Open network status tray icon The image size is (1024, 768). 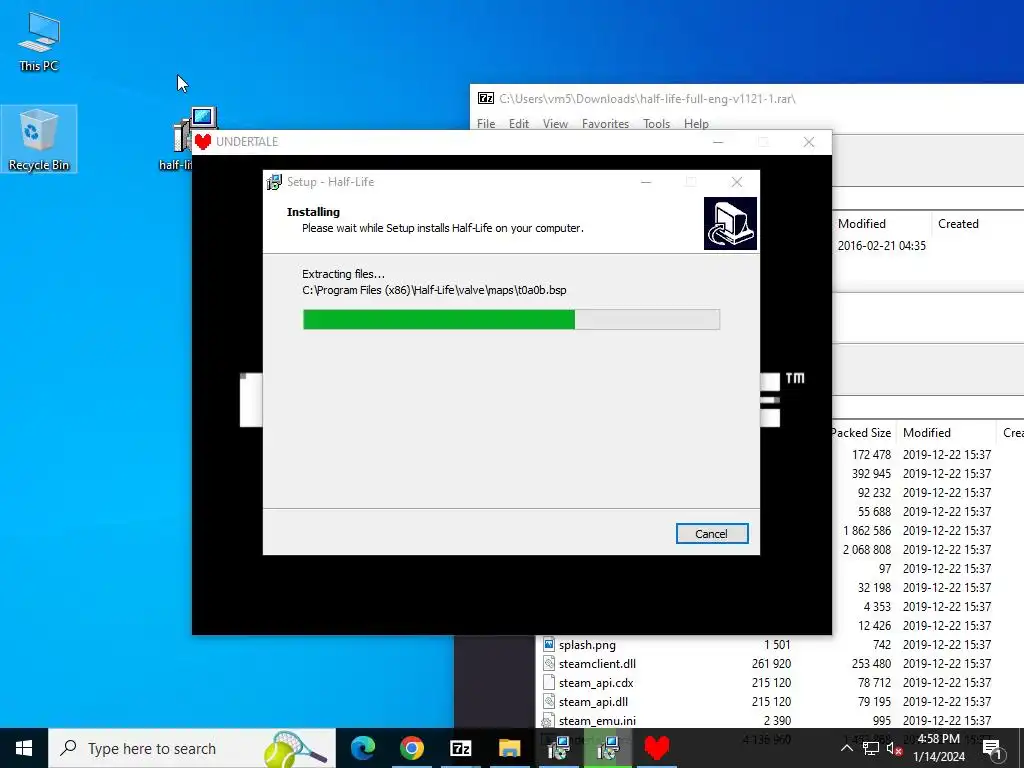click(871, 748)
